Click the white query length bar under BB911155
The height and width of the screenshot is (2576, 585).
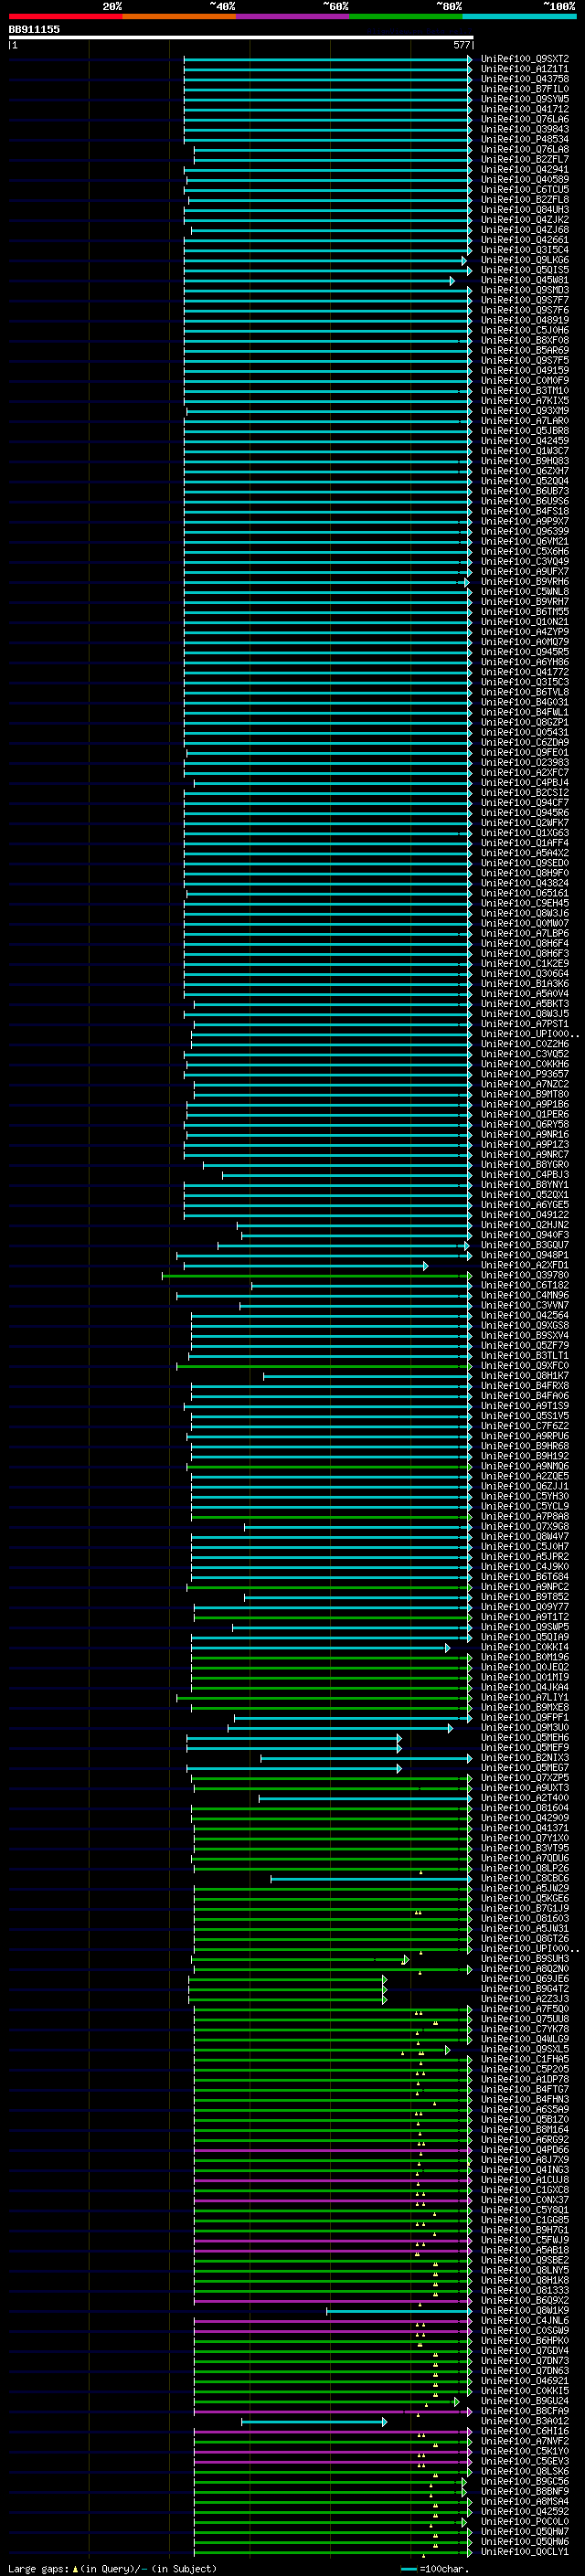coord(241,38)
